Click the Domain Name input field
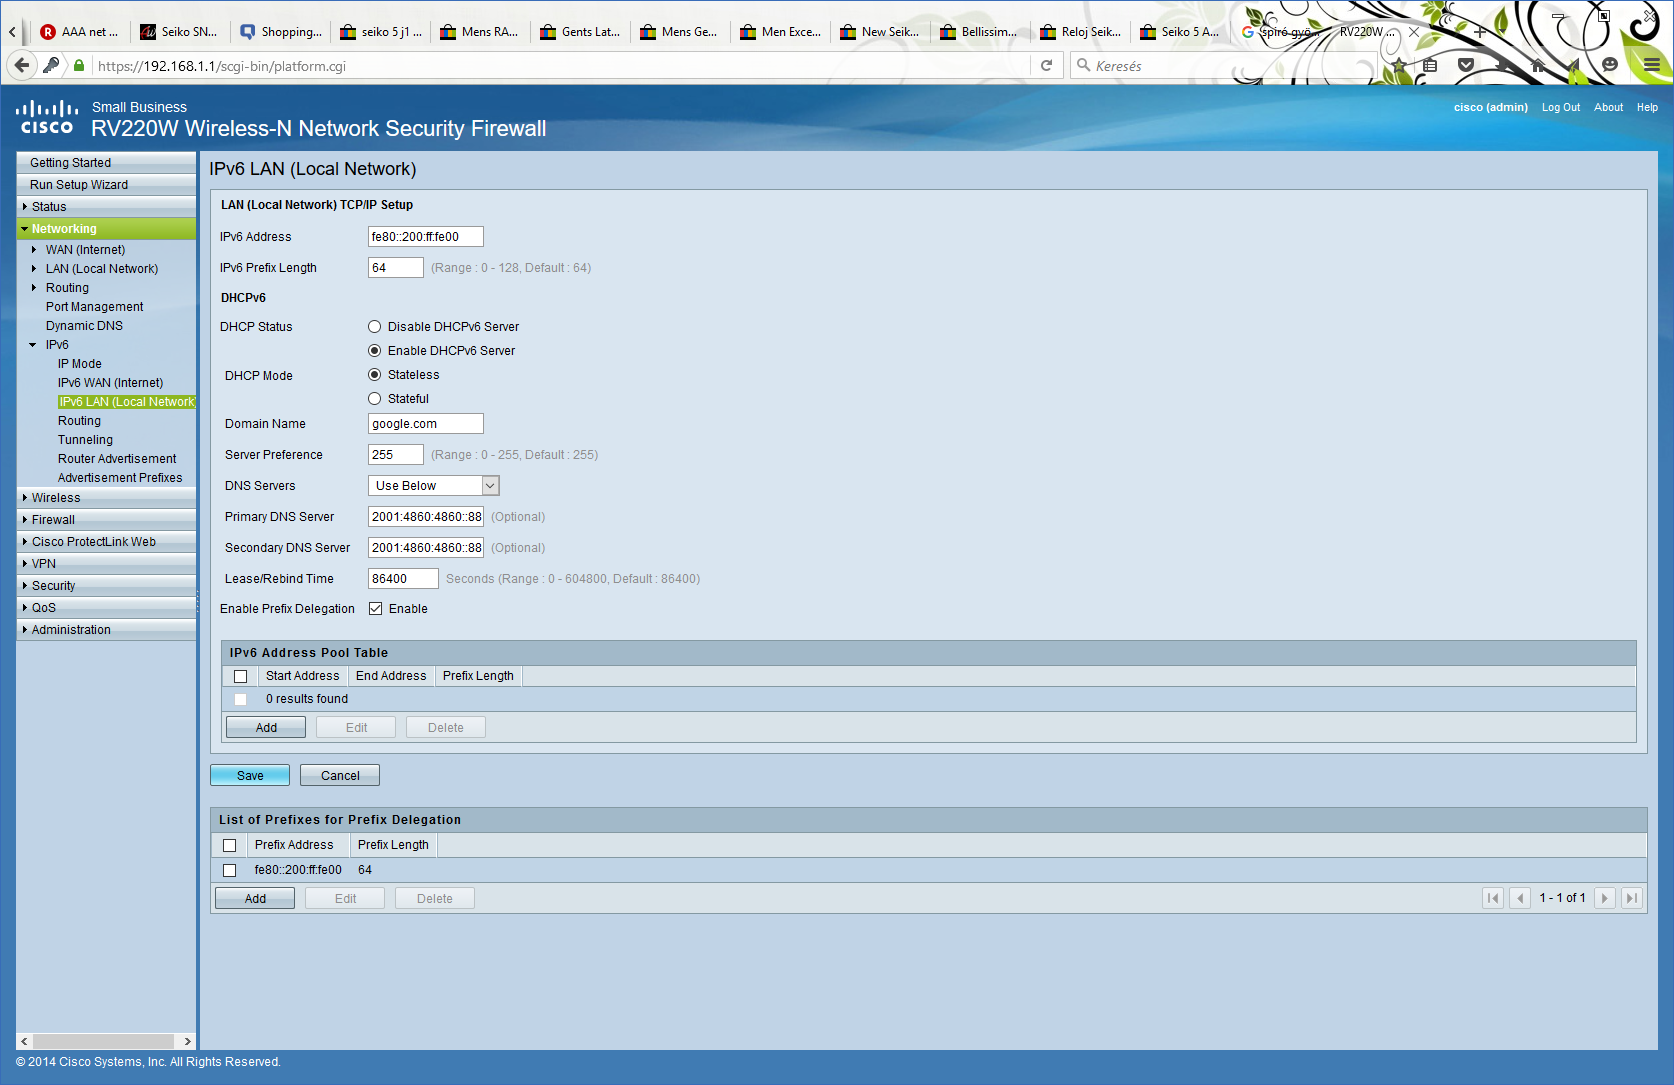The height and width of the screenshot is (1085, 1674). click(x=426, y=424)
